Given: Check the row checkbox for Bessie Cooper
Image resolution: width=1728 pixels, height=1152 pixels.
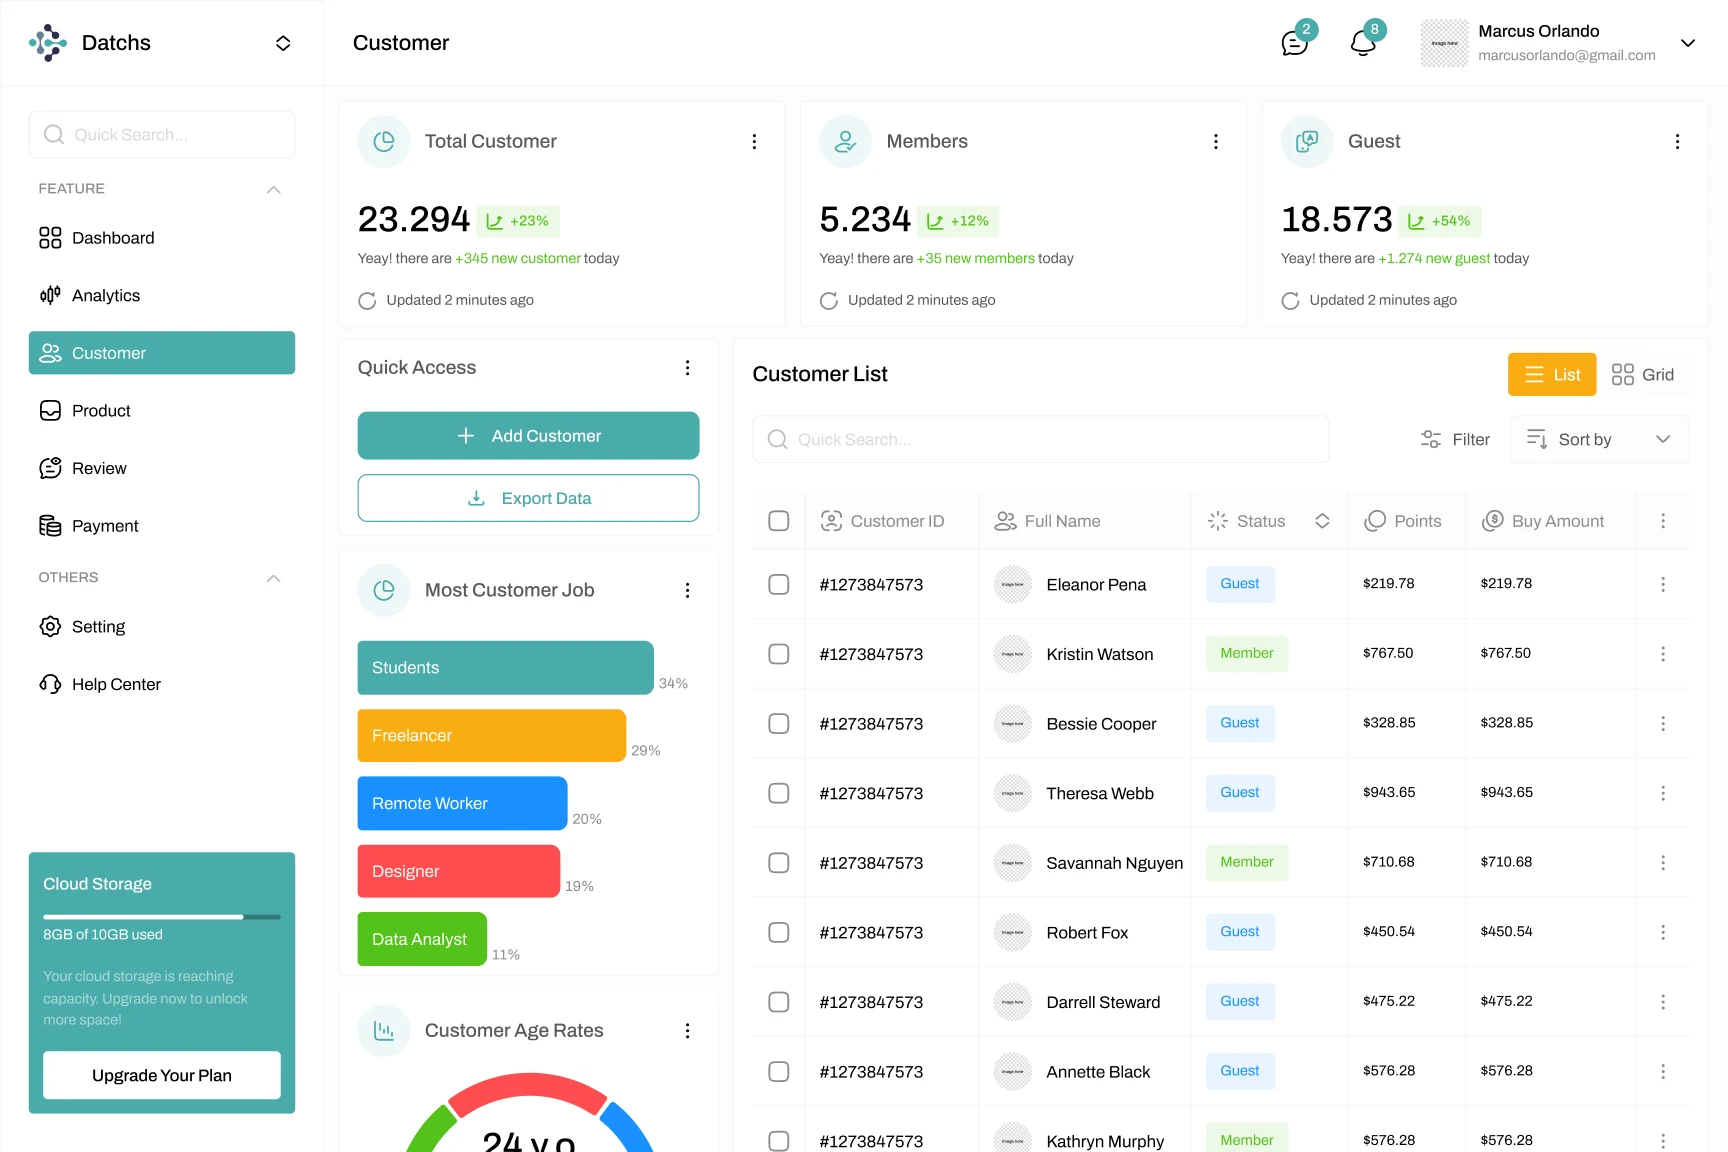Looking at the screenshot, I should 779,723.
